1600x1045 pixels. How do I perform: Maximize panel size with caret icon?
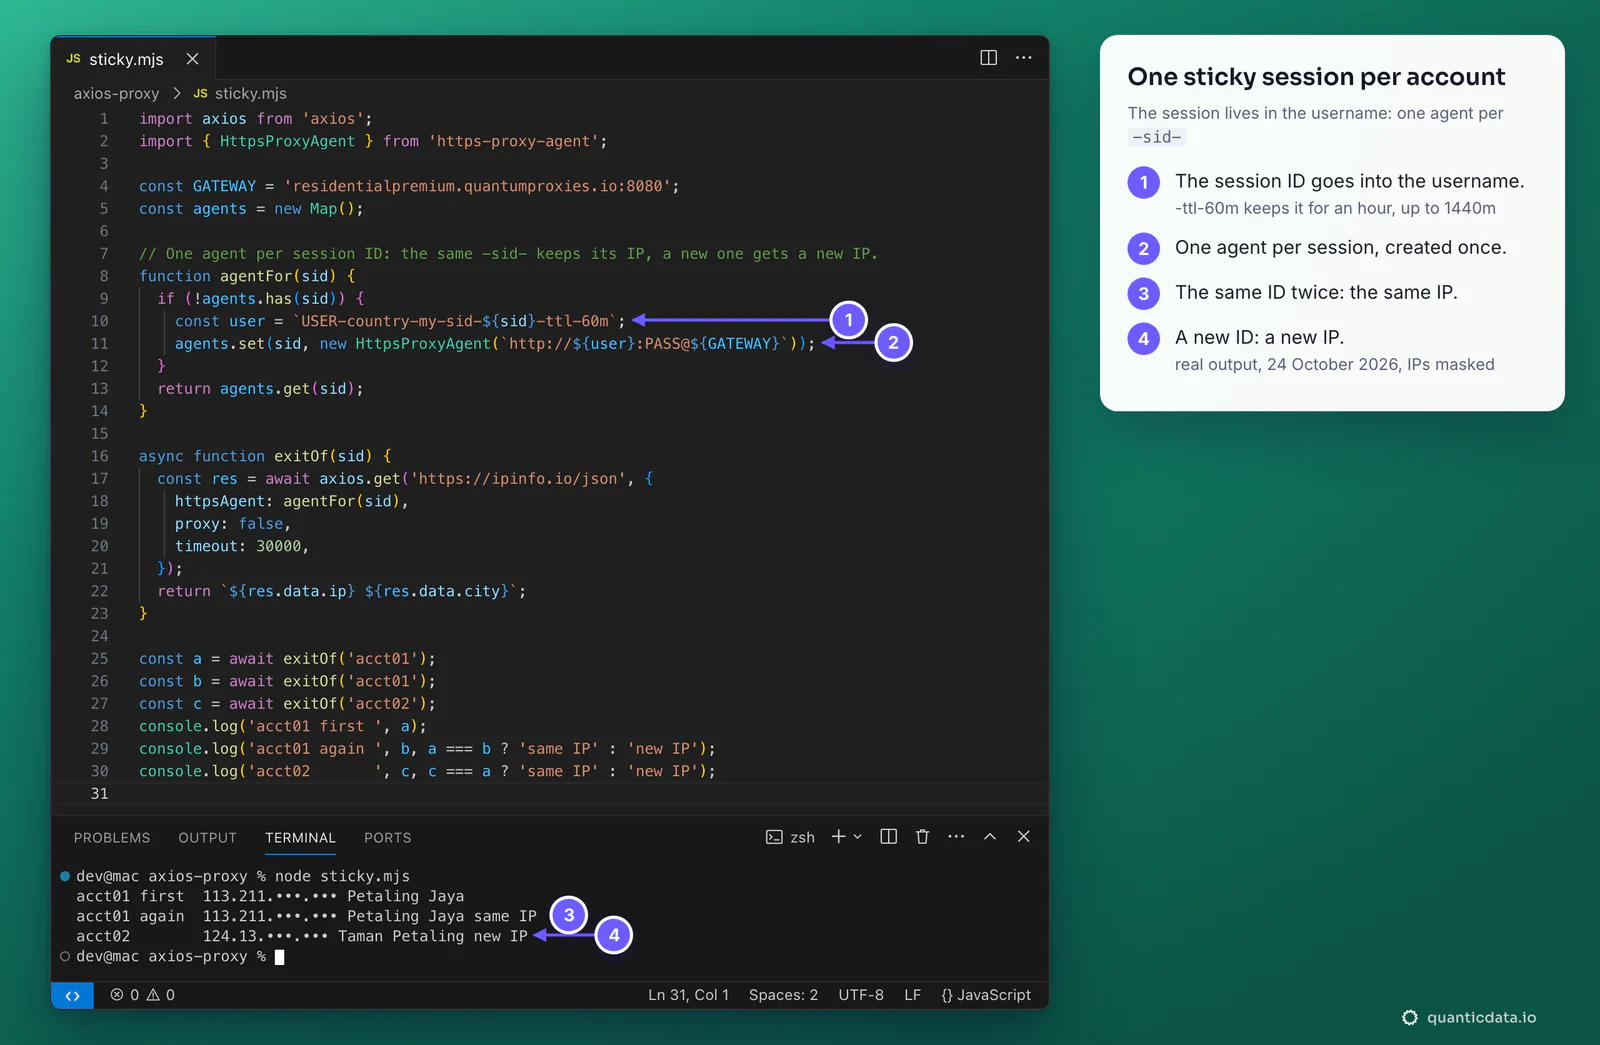click(x=990, y=837)
